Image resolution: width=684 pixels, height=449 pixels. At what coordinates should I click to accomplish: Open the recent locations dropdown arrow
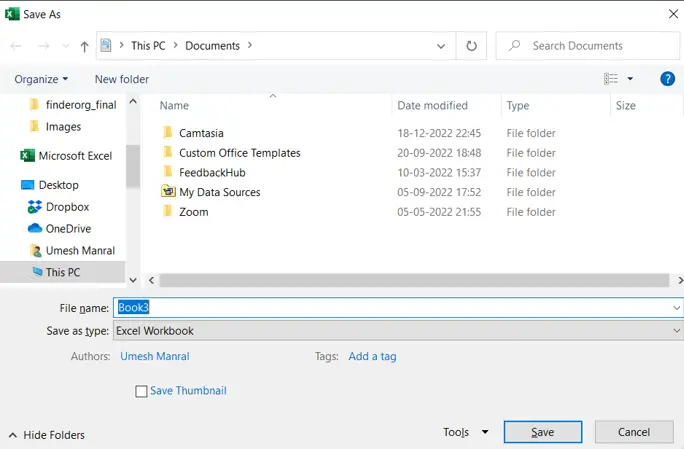(x=65, y=46)
